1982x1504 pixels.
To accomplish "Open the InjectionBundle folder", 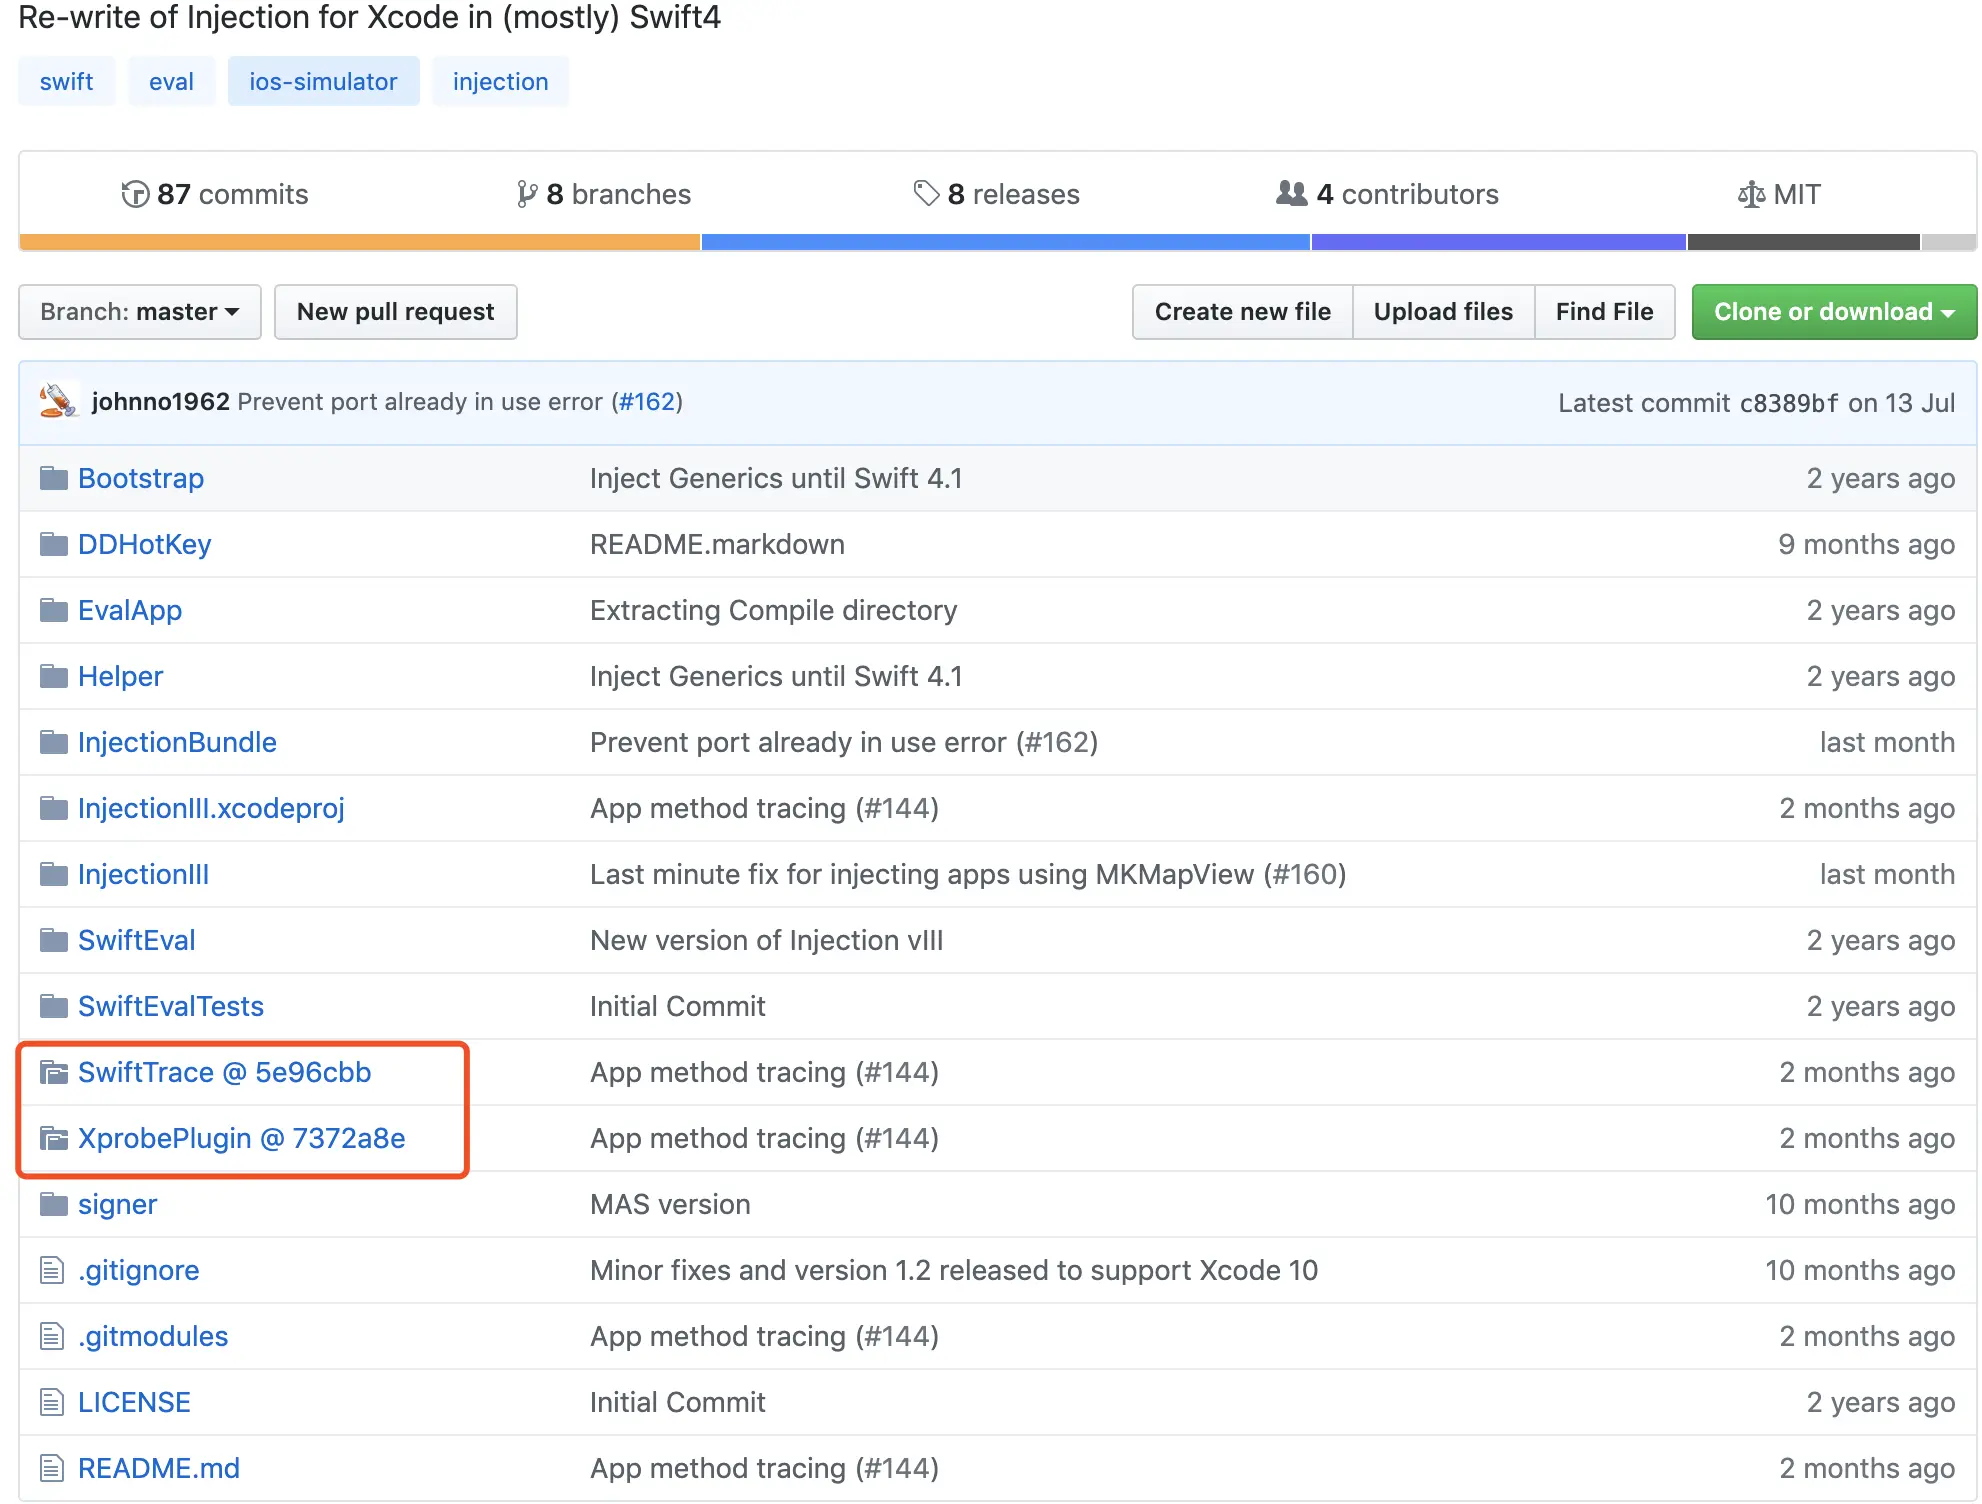I will pyautogui.click(x=177, y=742).
